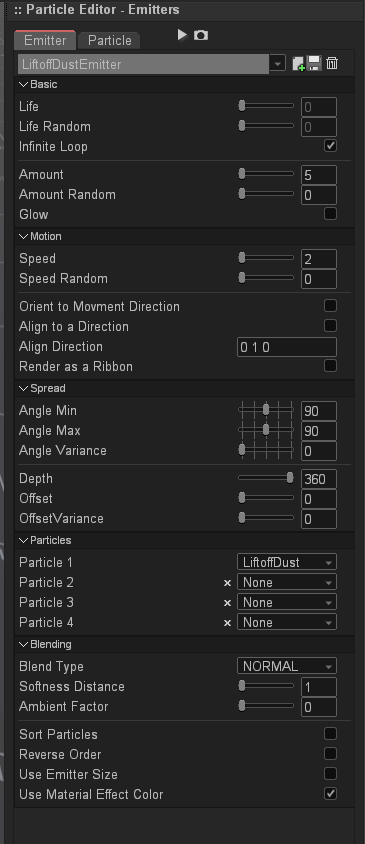The width and height of the screenshot is (365, 844).
Task: Create a new emitter with plus icon
Action: pos(298,64)
